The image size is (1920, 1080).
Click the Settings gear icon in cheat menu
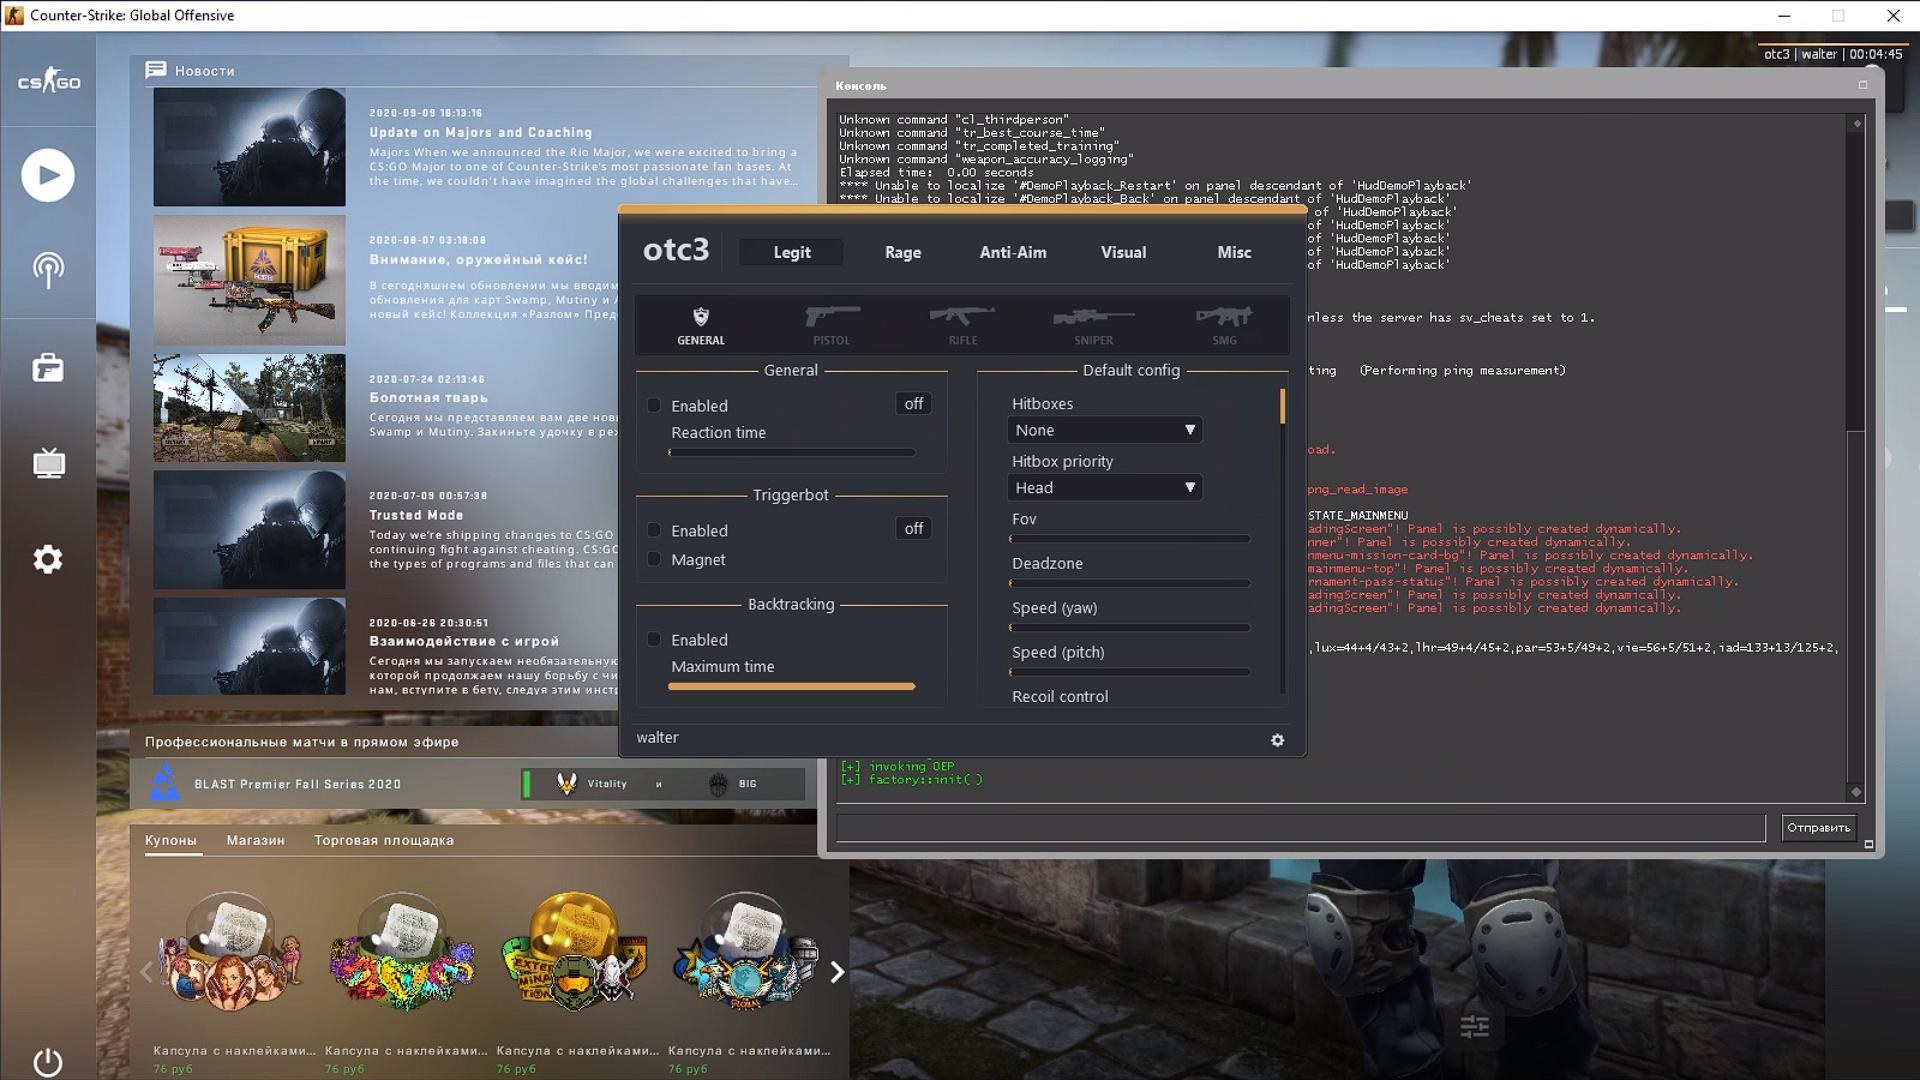1278,740
